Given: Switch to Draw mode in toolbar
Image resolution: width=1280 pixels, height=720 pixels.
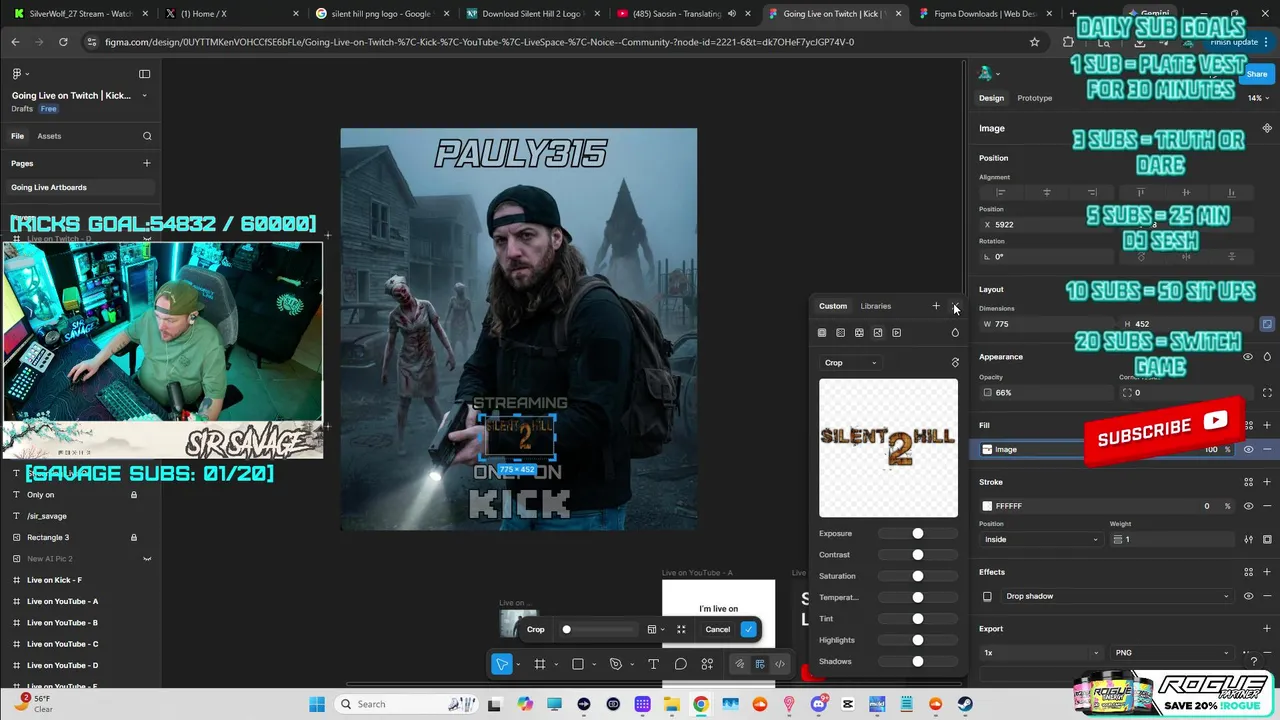Looking at the screenshot, I should tap(740, 664).
